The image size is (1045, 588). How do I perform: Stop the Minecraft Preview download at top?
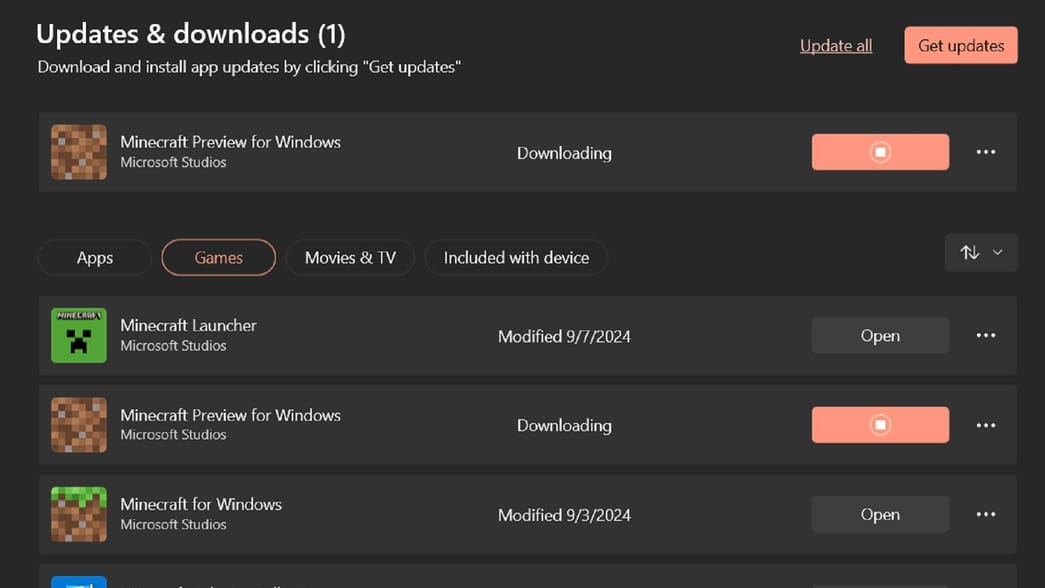(880, 152)
